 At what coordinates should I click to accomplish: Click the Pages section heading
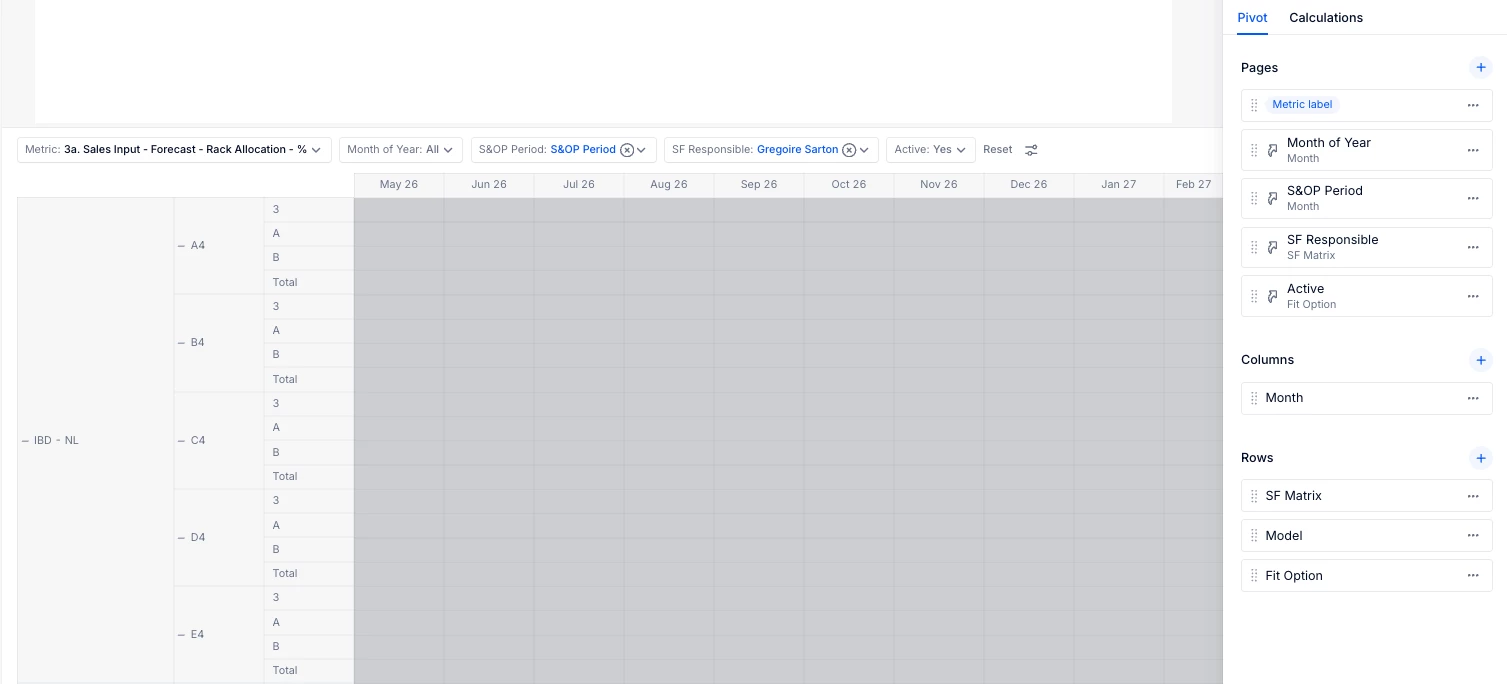coord(1259,68)
